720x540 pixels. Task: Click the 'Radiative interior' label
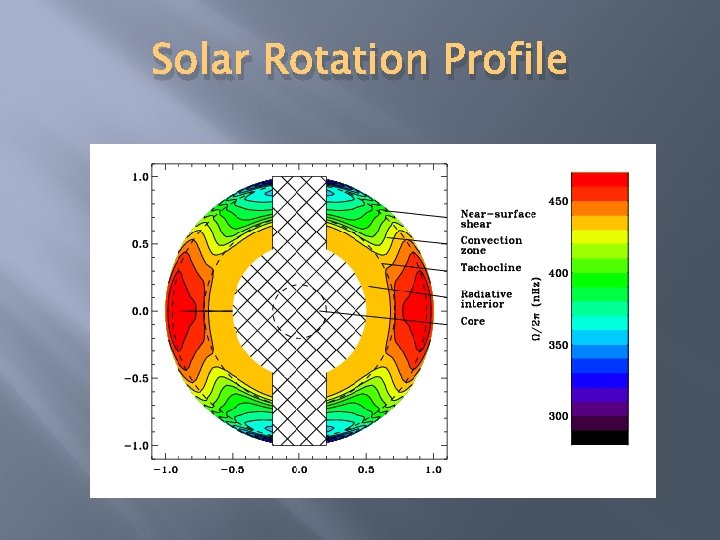click(x=486, y=299)
